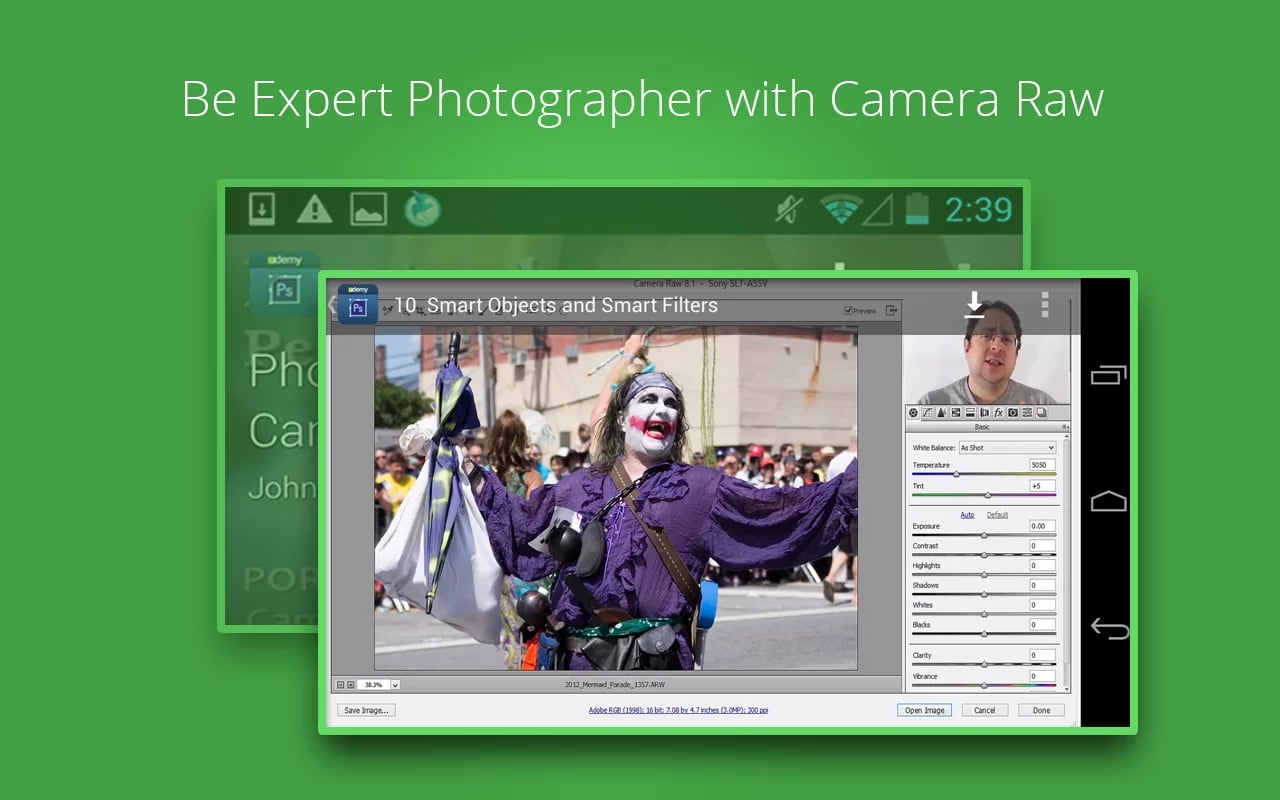Click the Temperature slider track
The image size is (1280, 800).
point(984,474)
